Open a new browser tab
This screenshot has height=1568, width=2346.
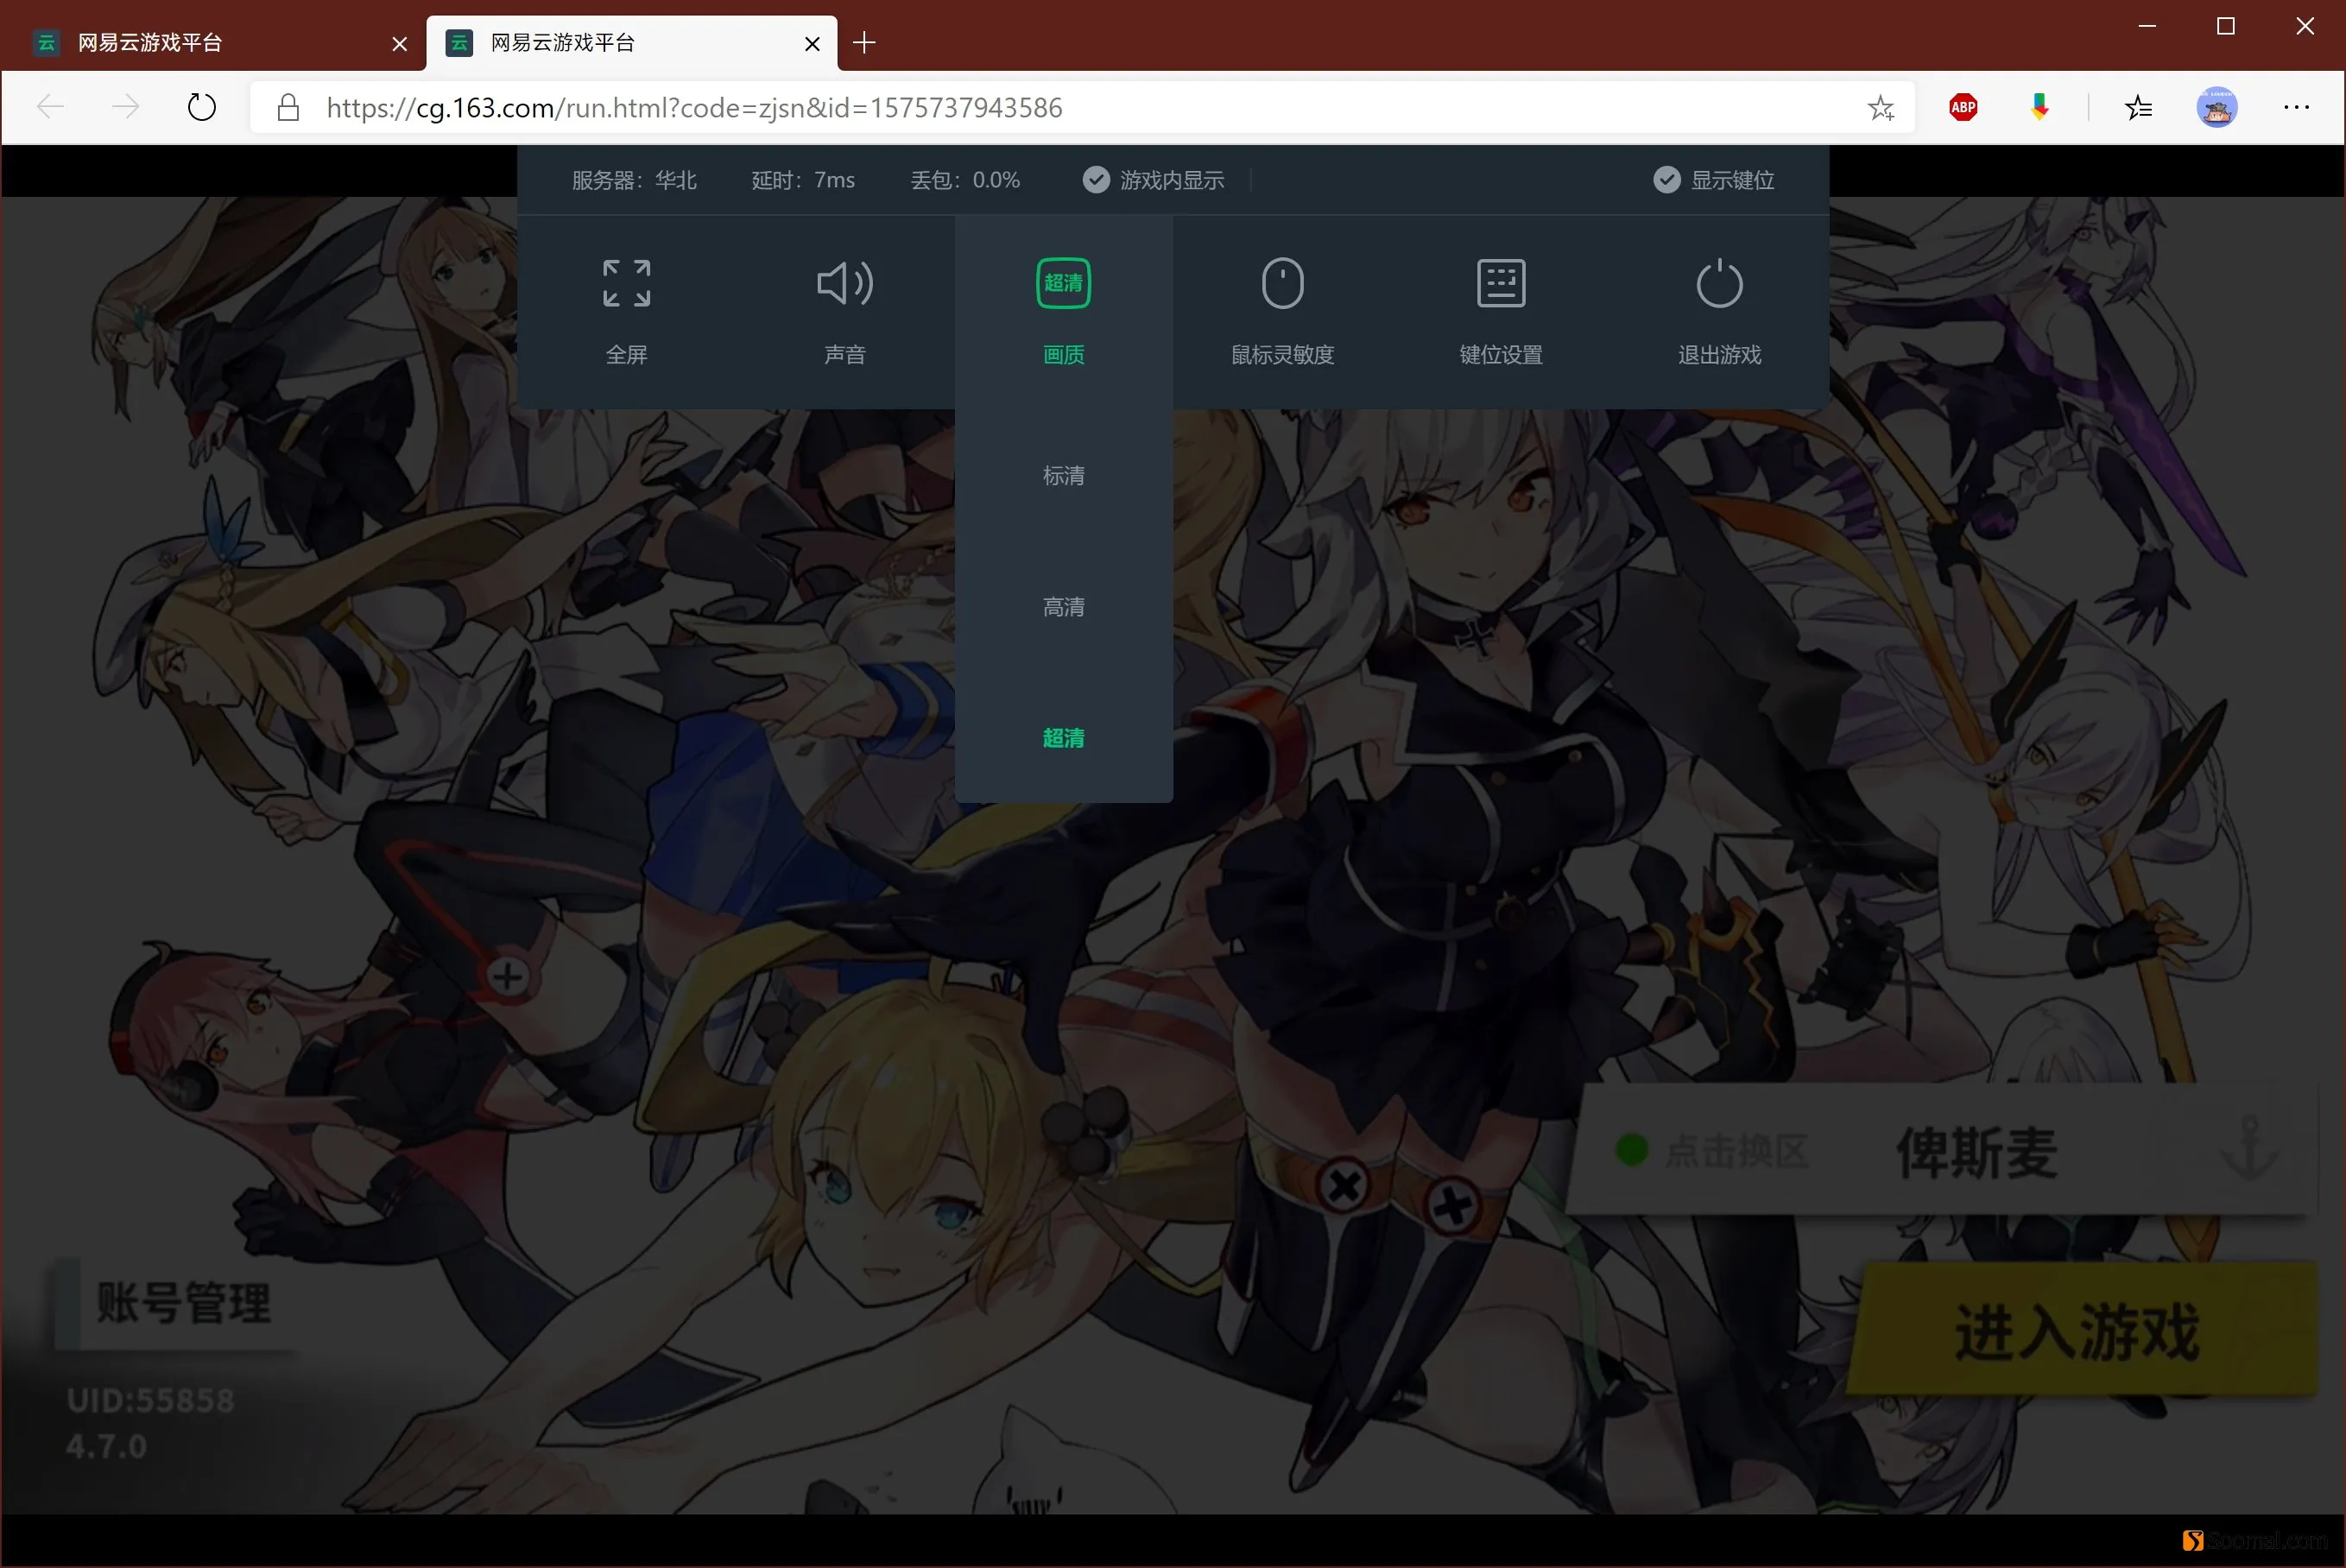[x=864, y=42]
